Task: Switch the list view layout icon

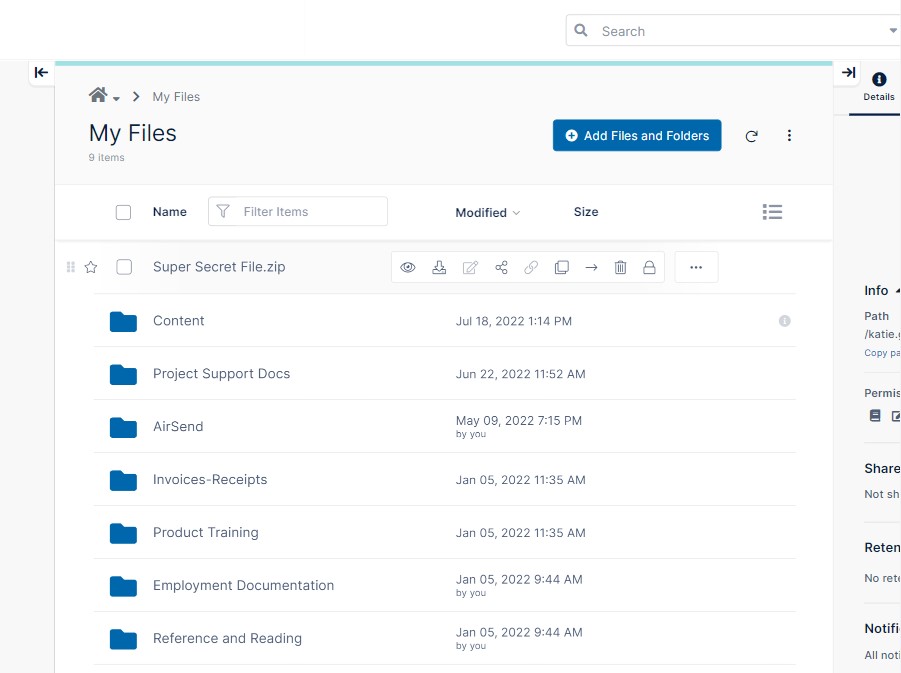Action: (772, 212)
